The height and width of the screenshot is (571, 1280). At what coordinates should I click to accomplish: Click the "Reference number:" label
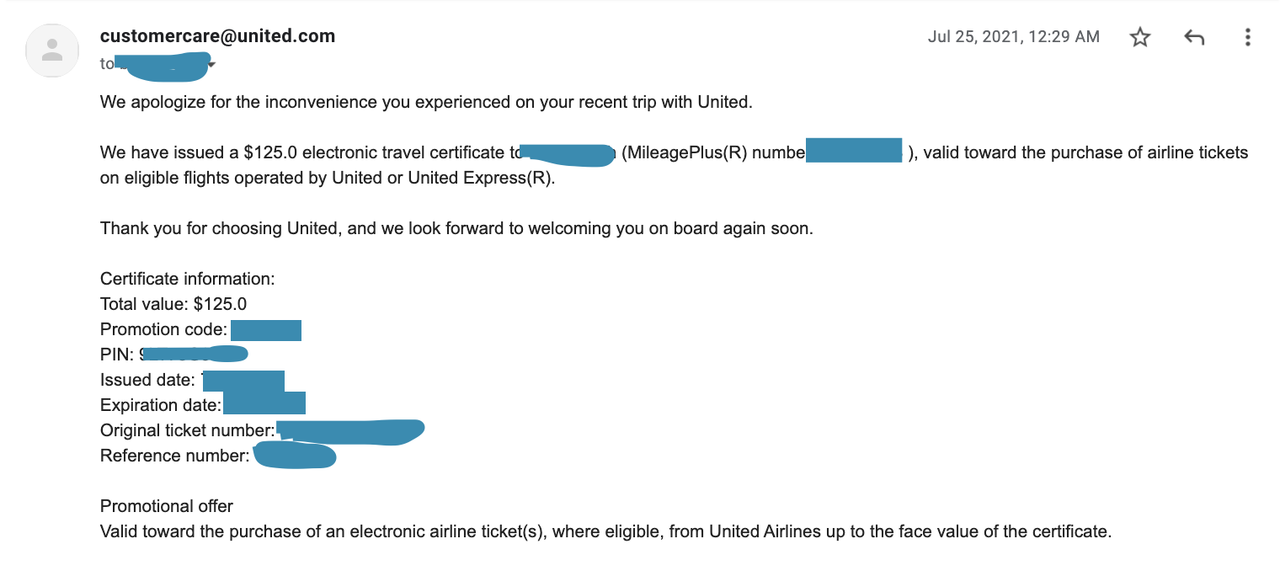coord(175,456)
